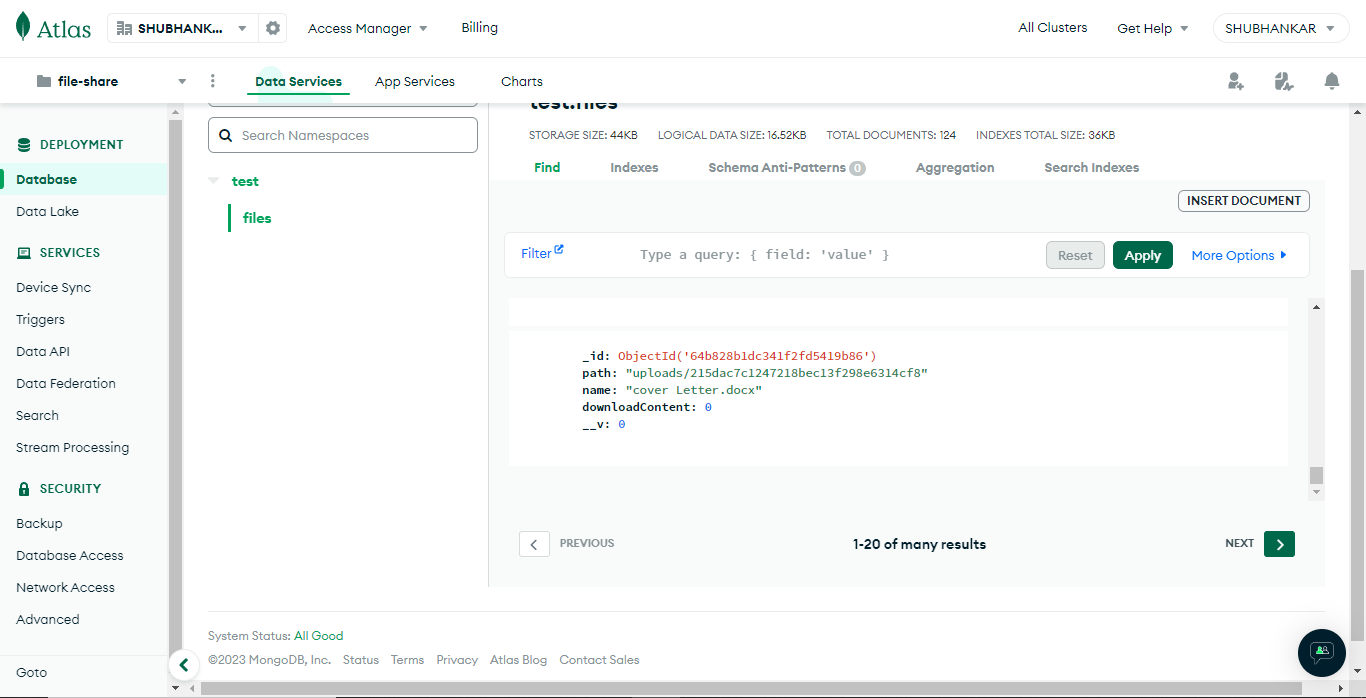Open the Aggregation tab
The height and width of the screenshot is (698, 1366).
(x=955, y=167)
